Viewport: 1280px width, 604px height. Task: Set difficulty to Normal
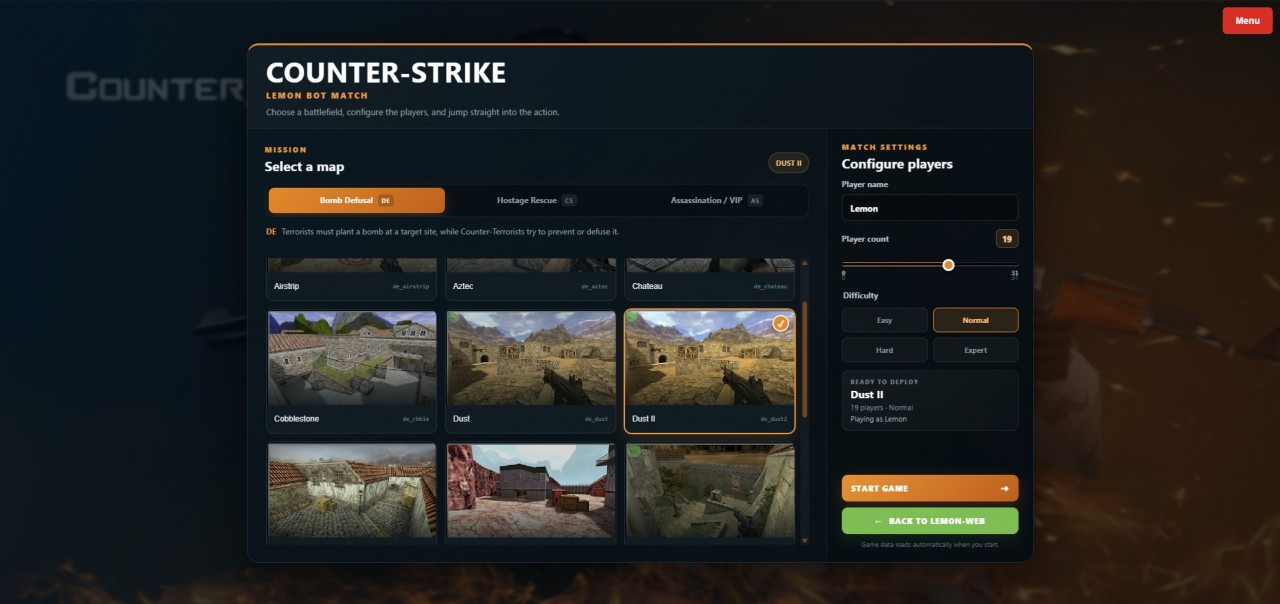pos(976,320)
